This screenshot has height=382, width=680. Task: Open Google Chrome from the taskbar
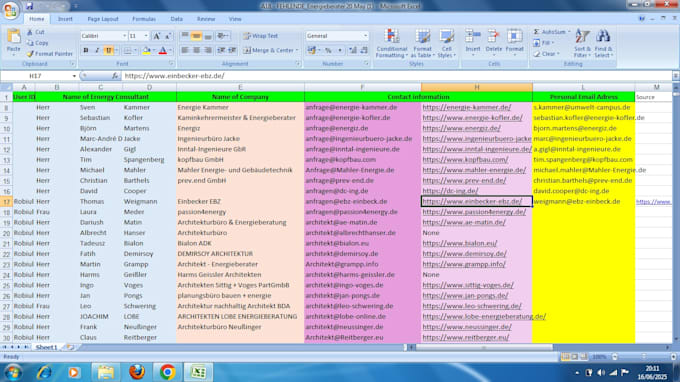coord(167,372)
